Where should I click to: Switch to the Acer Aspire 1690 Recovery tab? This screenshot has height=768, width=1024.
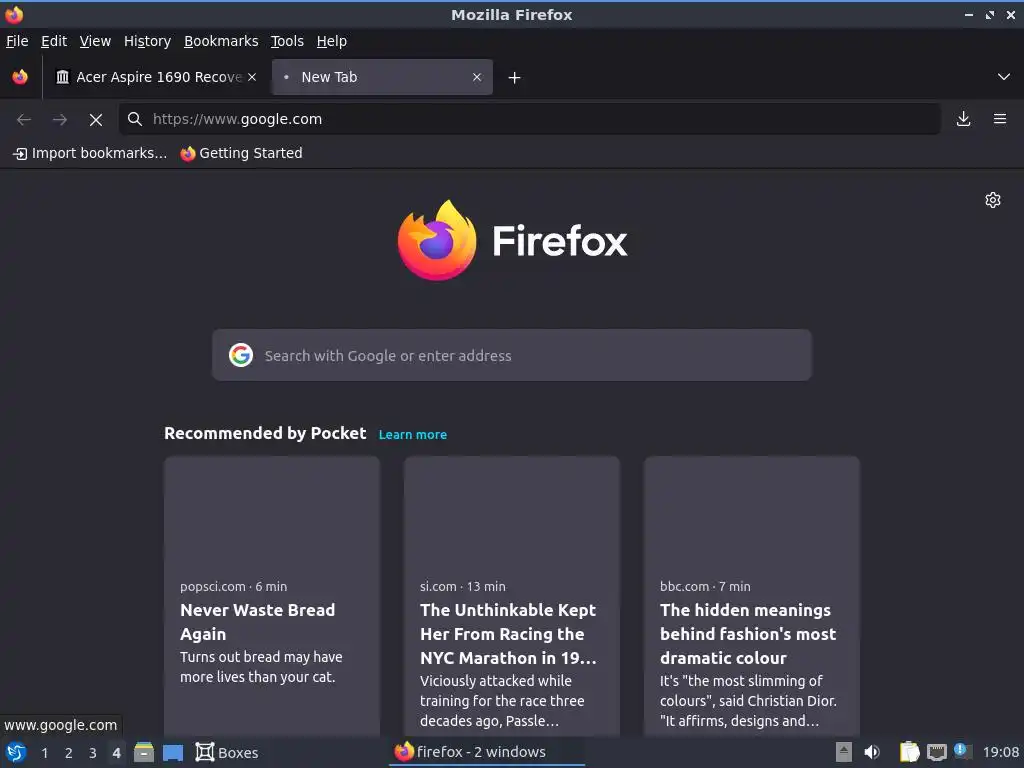(x=157, y=77)
